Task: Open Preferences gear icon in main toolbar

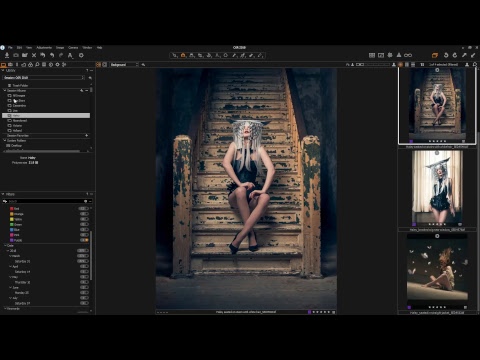Action: [x=81, y=55]
